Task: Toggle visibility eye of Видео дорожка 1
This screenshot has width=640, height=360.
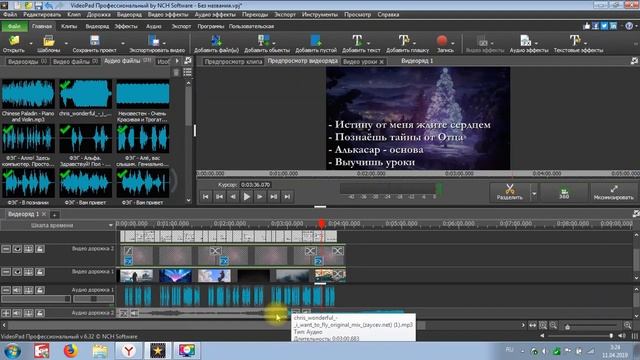Action: click(17, 272)
